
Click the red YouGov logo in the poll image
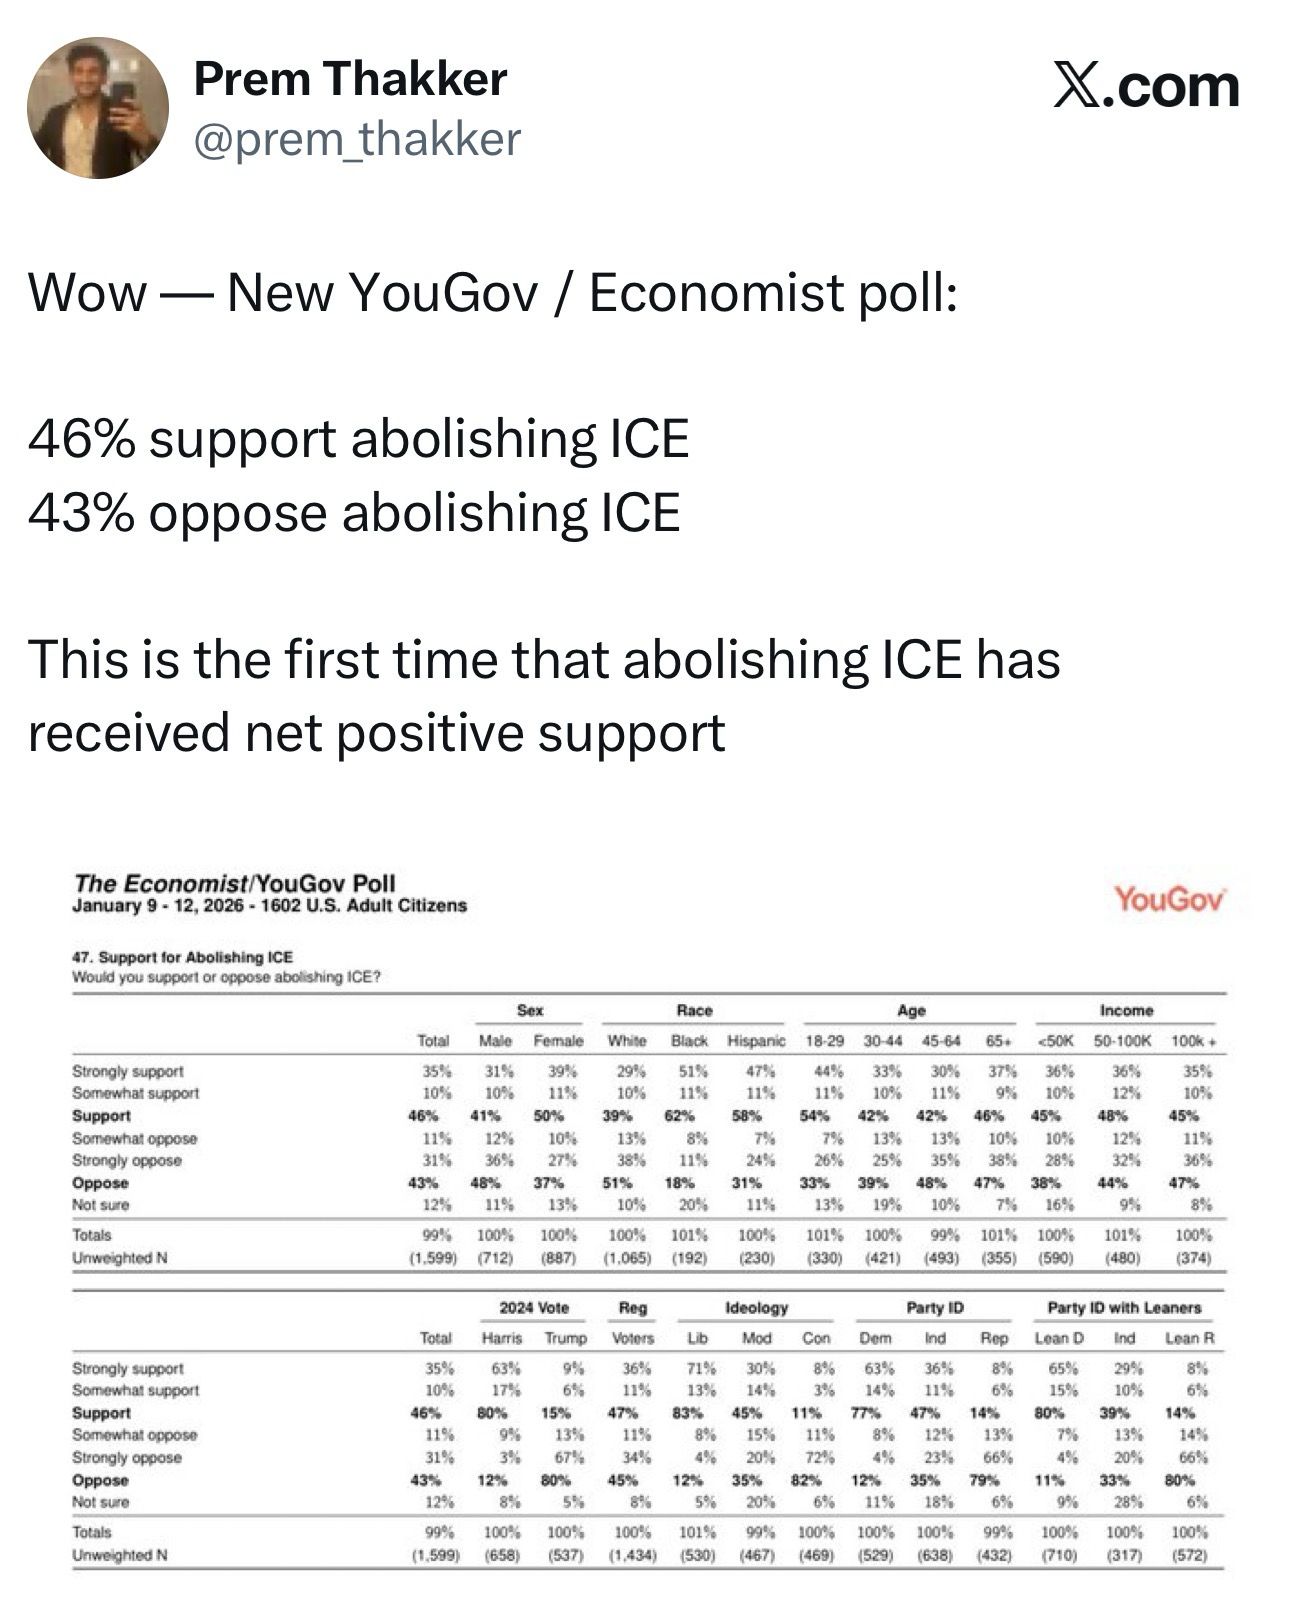[x=1169, y=898]
